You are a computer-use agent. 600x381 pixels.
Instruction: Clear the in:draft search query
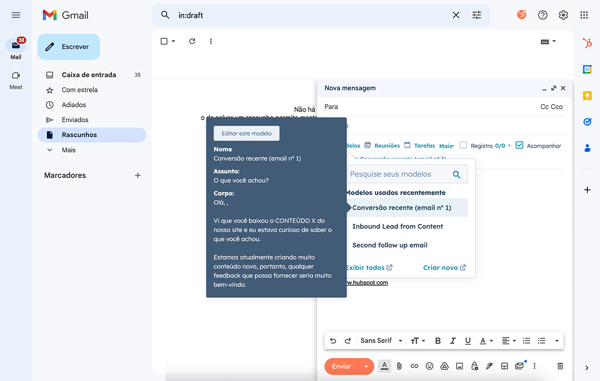coord(456,15)
